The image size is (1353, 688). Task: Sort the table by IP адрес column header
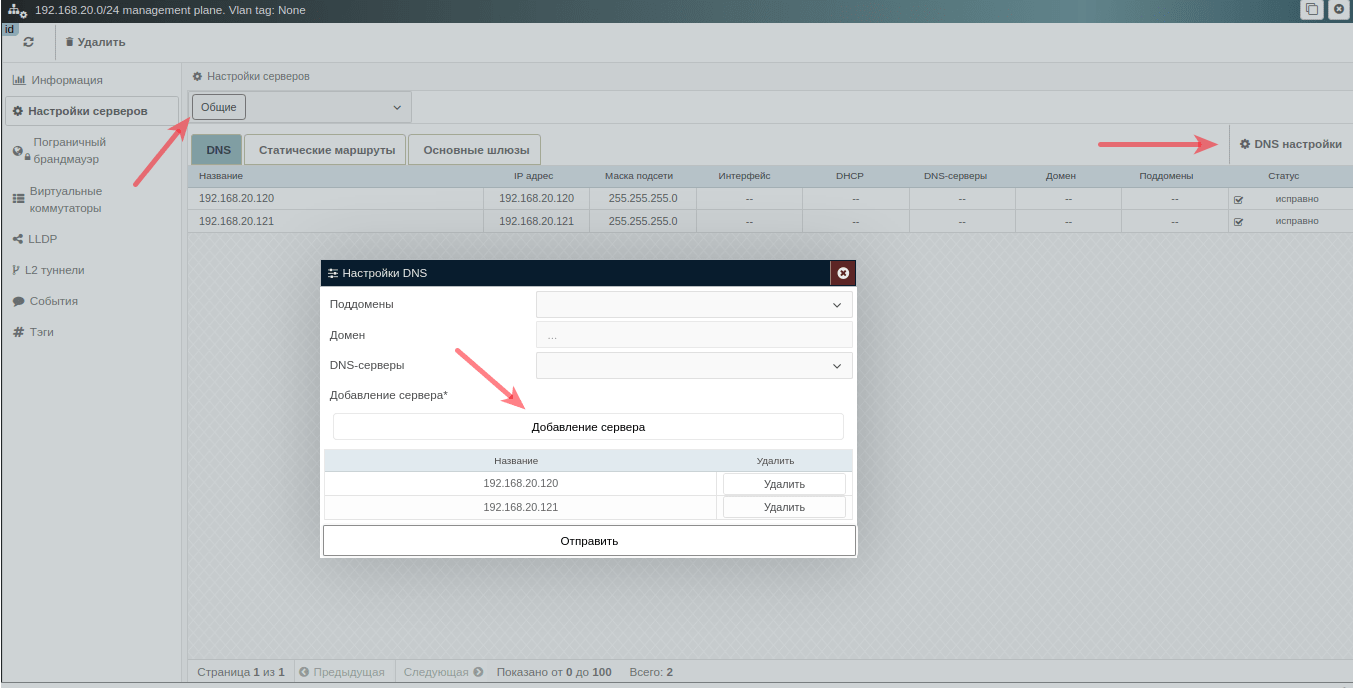pos(534,176)
